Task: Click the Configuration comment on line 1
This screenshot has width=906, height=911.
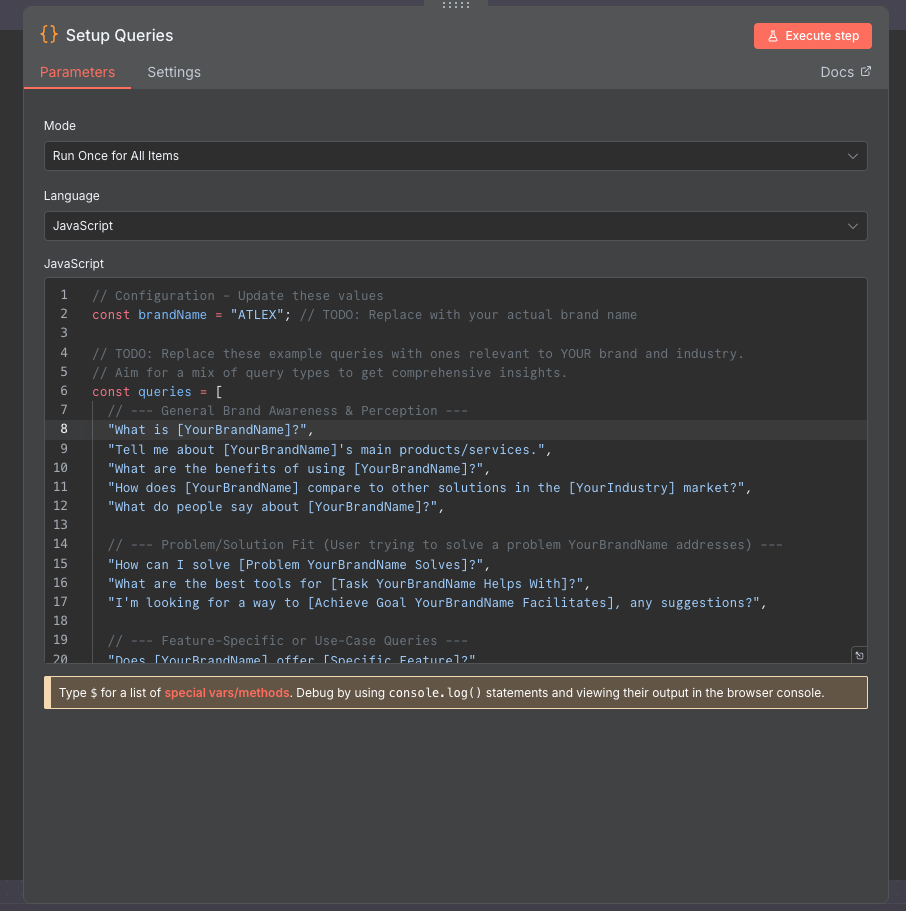Action: pos(238,296)
